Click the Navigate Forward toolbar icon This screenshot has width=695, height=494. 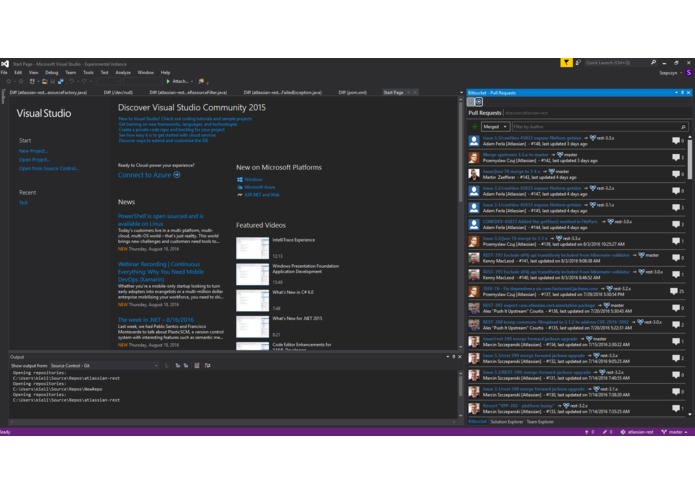coord(21,82)
